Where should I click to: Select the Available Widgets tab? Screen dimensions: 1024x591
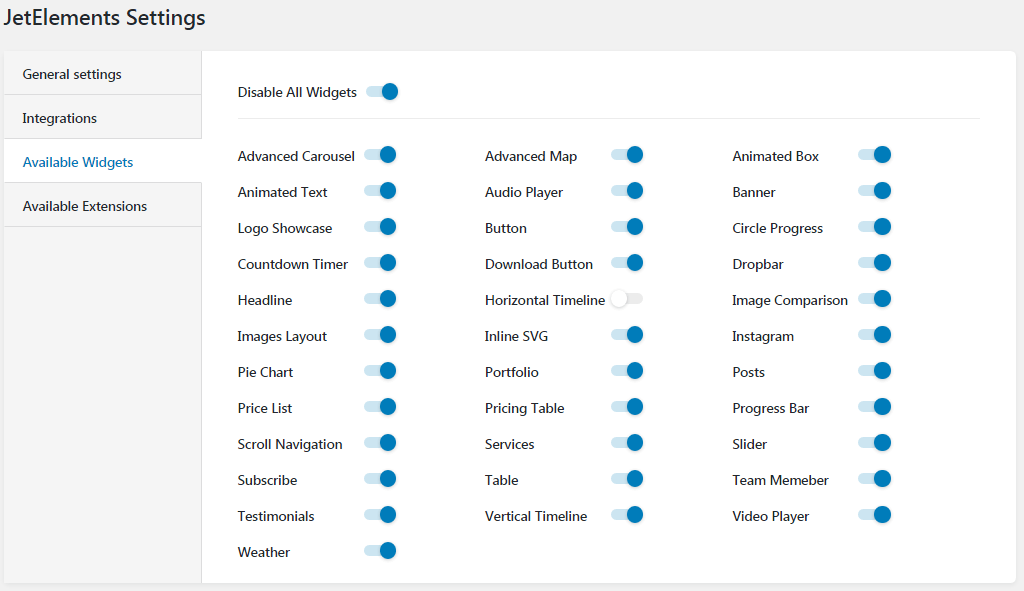click(103, 161)
